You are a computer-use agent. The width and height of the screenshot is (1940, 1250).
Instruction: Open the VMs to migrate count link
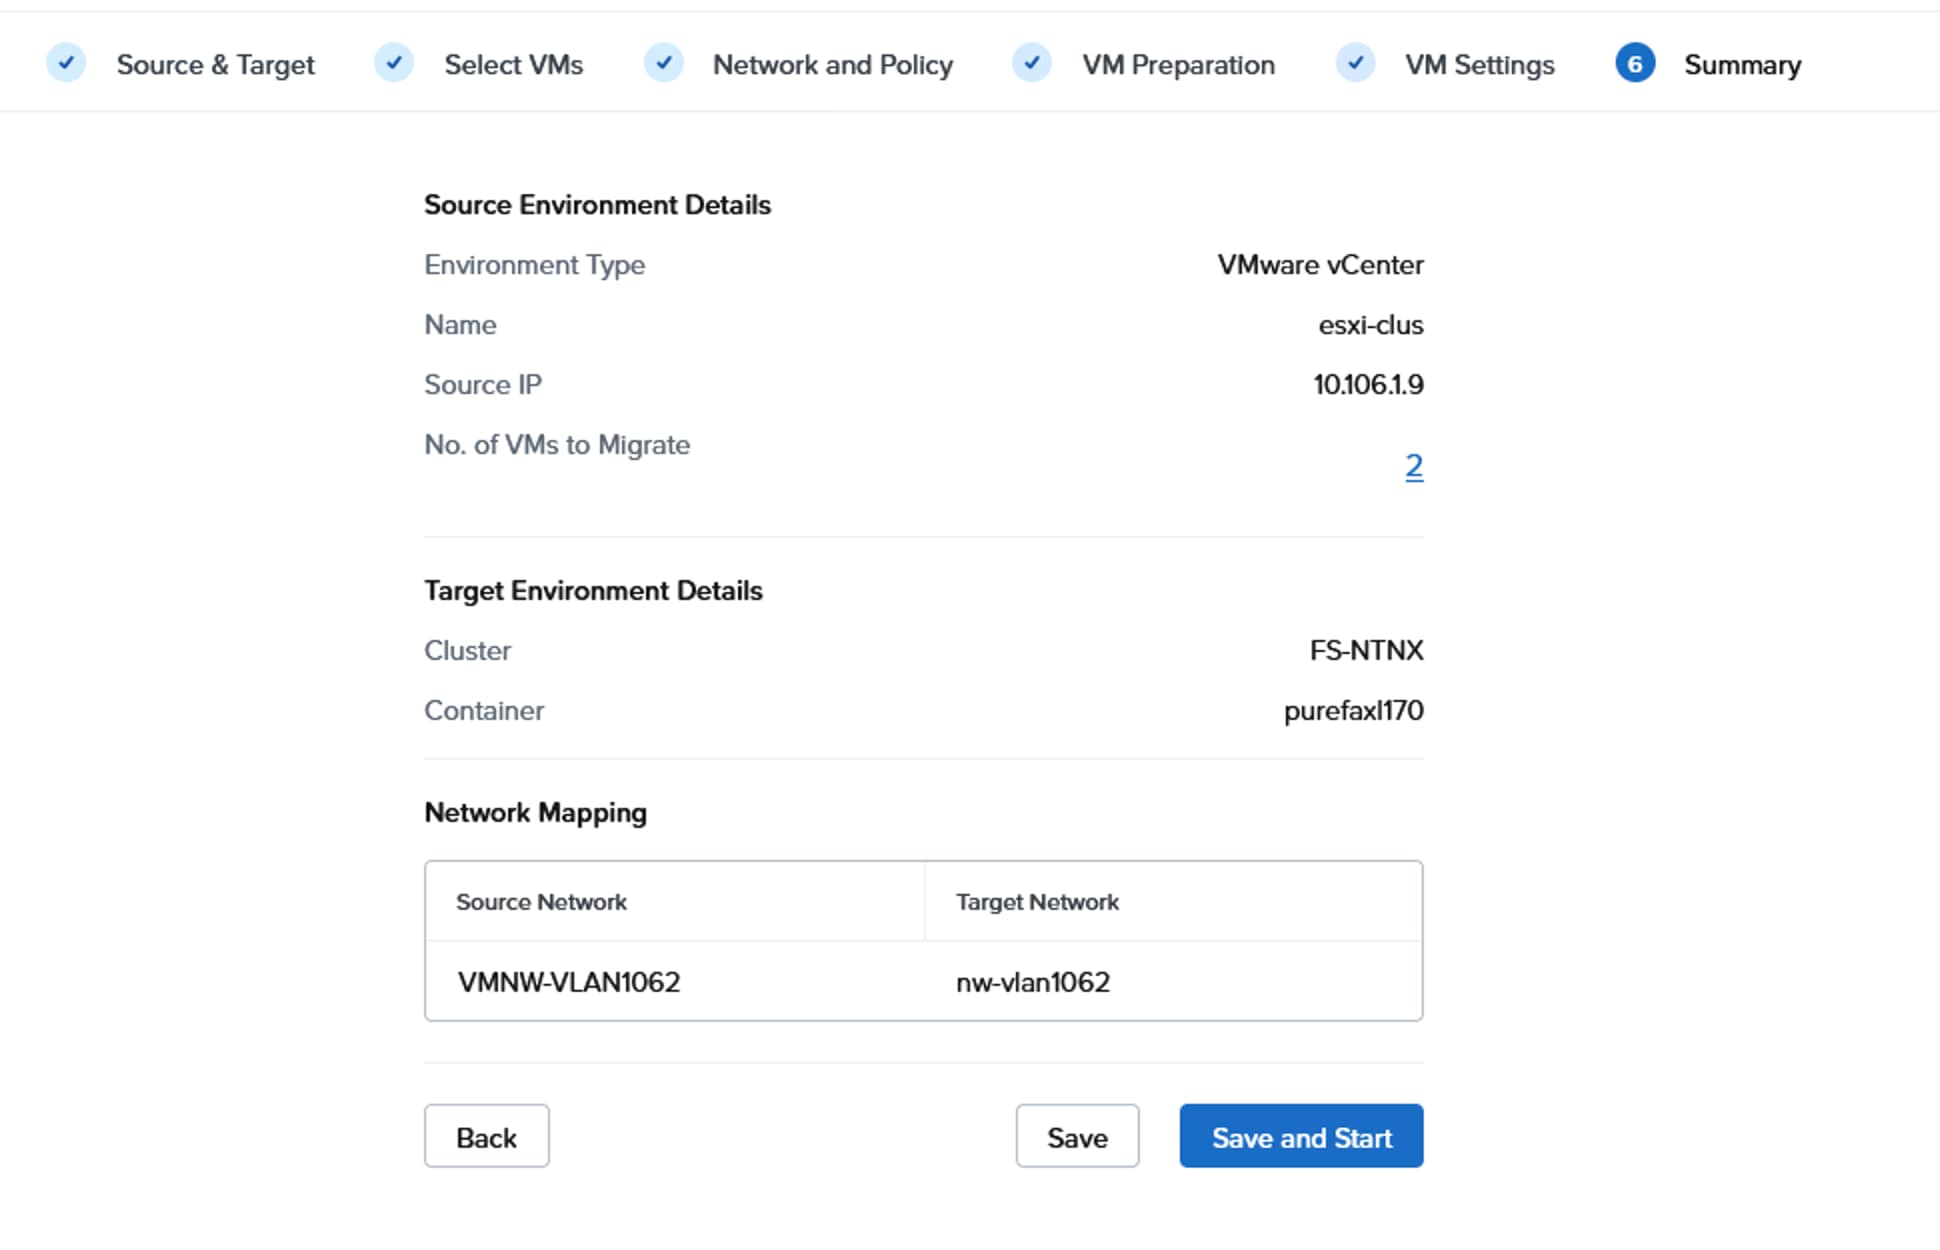(x=1413, y=466)
